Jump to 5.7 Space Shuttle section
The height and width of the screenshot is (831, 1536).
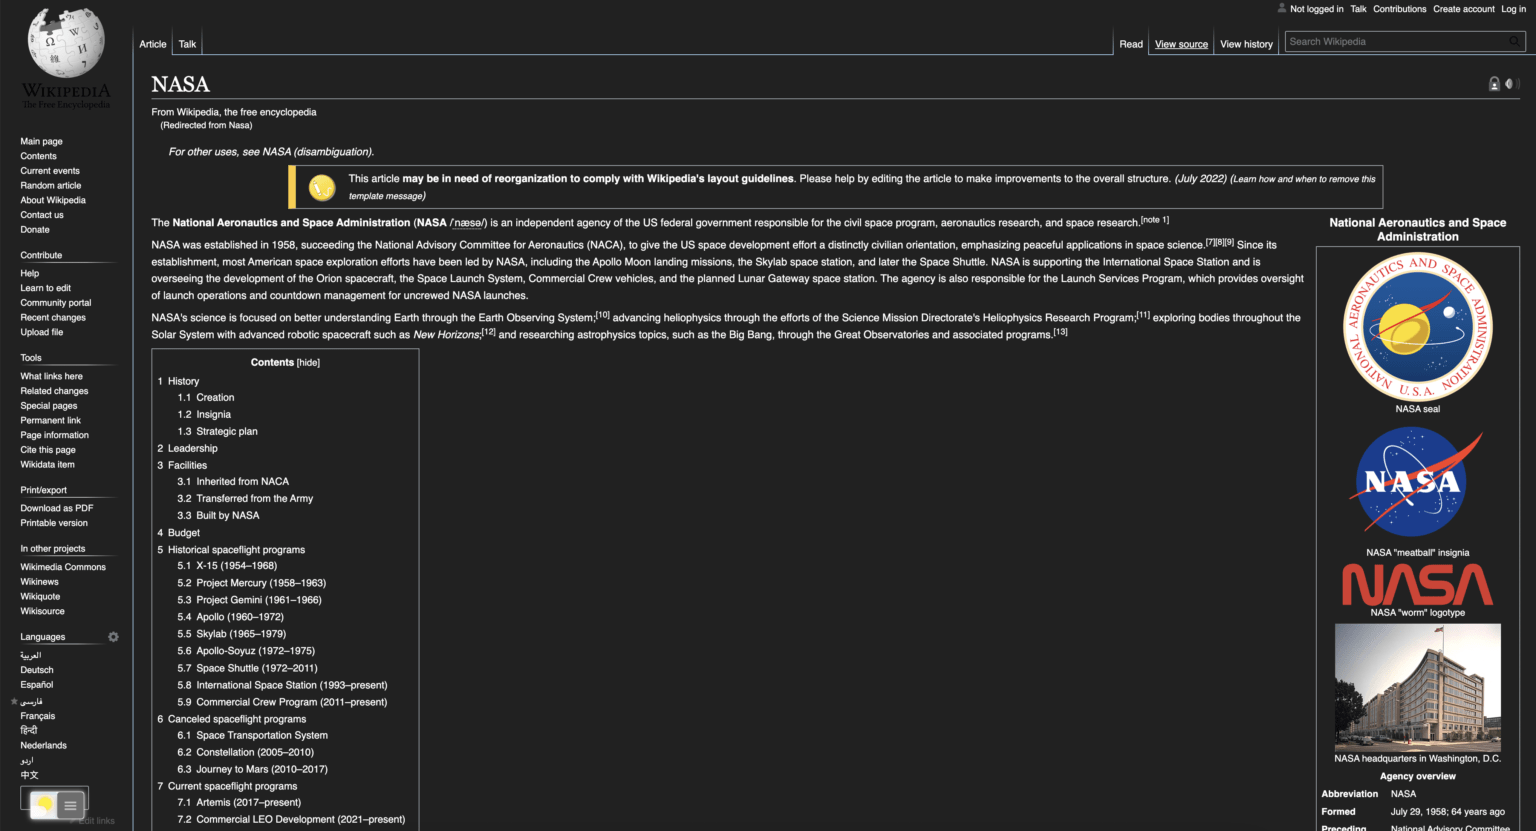(x=257, y=668)
